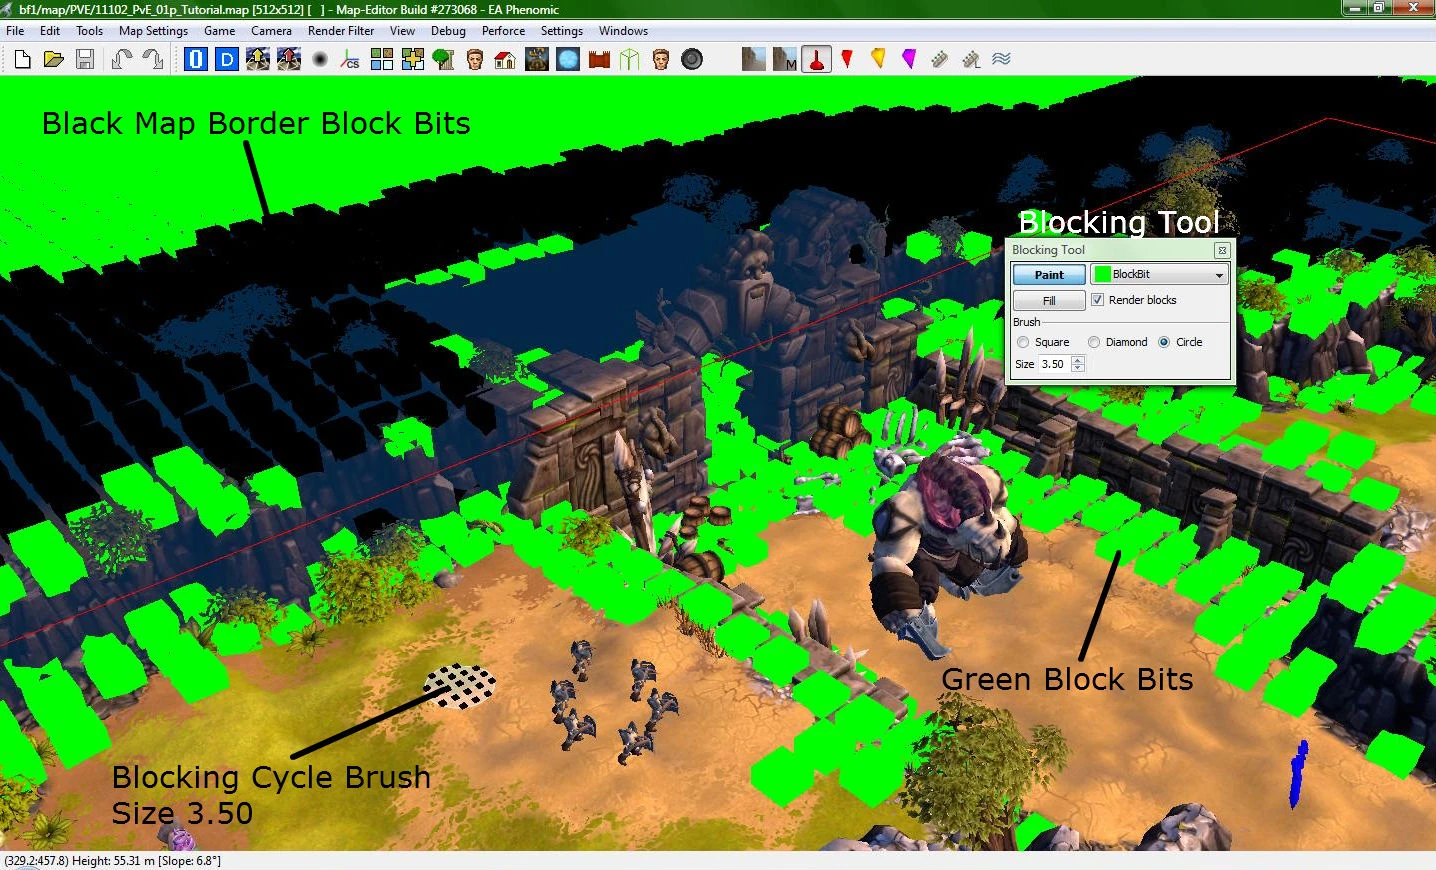Open the Render Filter menu

[341, 31]
